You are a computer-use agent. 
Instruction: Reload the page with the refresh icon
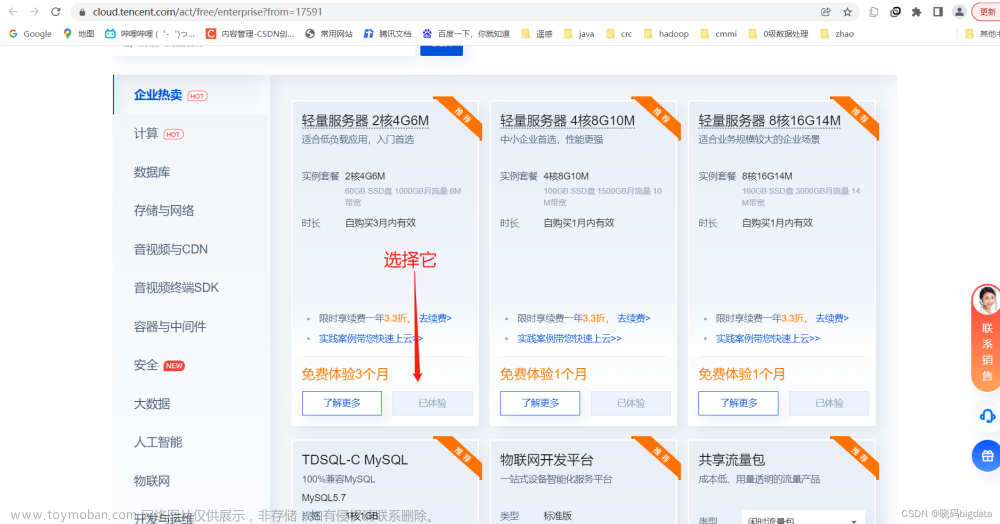click(x=56, y=11)
